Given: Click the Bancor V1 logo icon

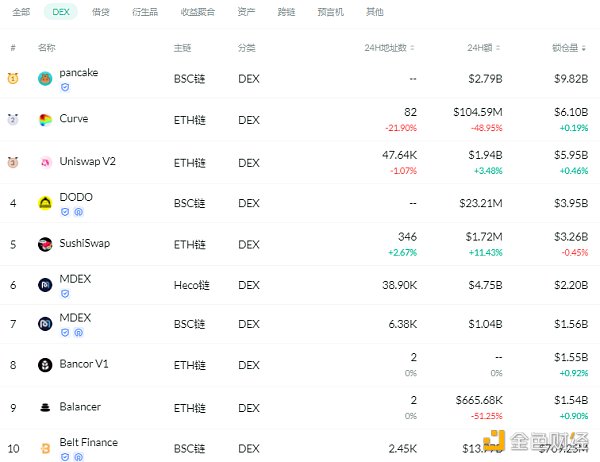Looking at the screenshot, I should (45, 365).
